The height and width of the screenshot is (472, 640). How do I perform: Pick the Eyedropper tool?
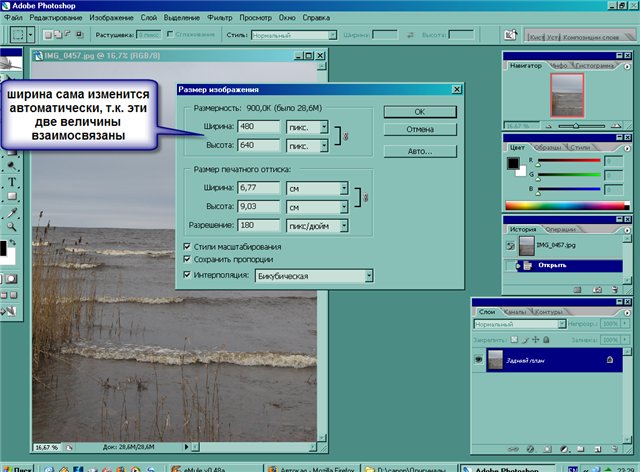click(x=10, y=213)
